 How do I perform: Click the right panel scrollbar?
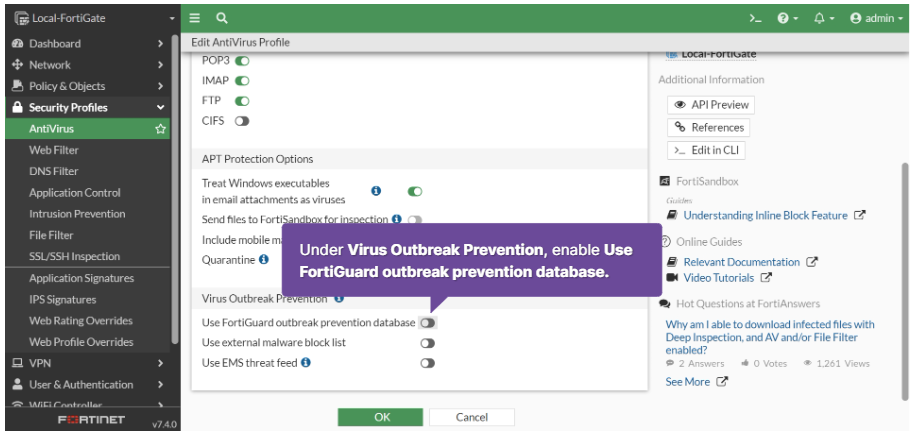[904, 280]
